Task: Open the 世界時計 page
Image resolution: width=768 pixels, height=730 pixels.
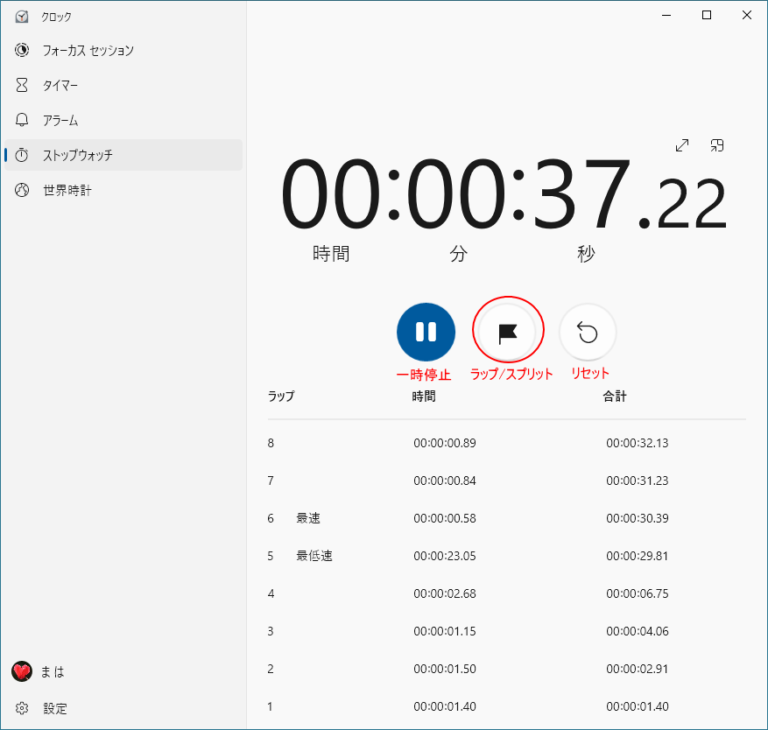Action: coord(67,190)
